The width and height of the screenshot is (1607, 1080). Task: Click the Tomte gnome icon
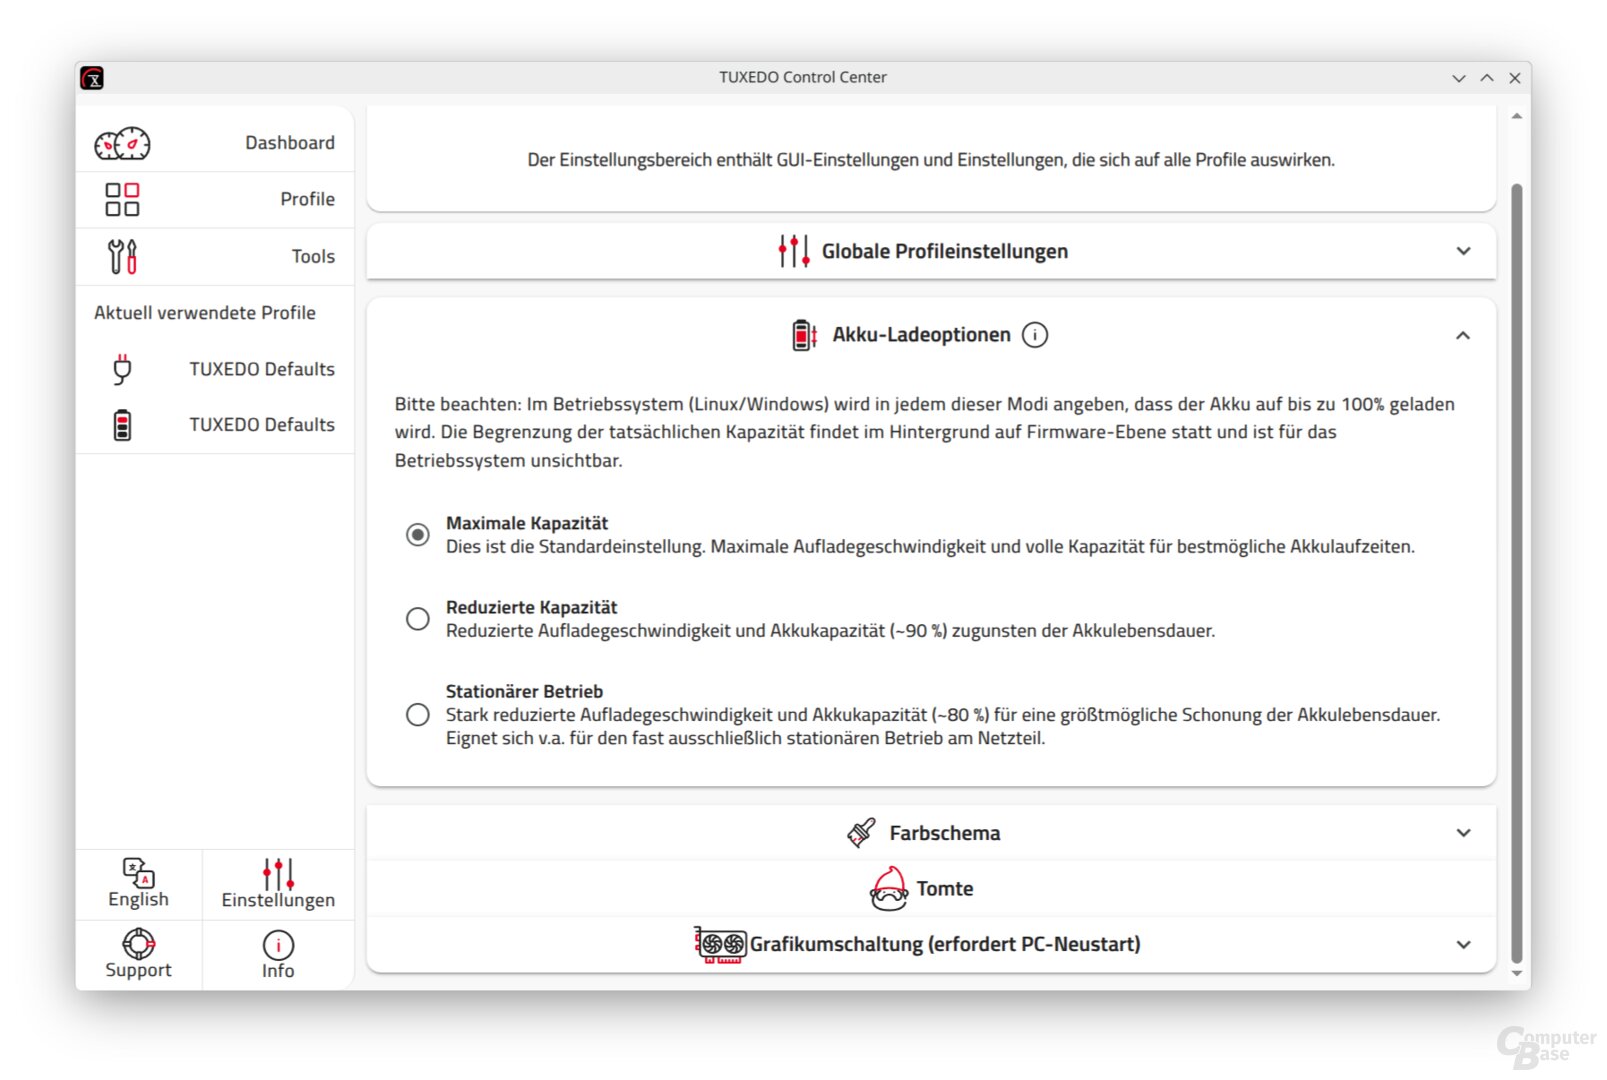[x=889, y=888]
